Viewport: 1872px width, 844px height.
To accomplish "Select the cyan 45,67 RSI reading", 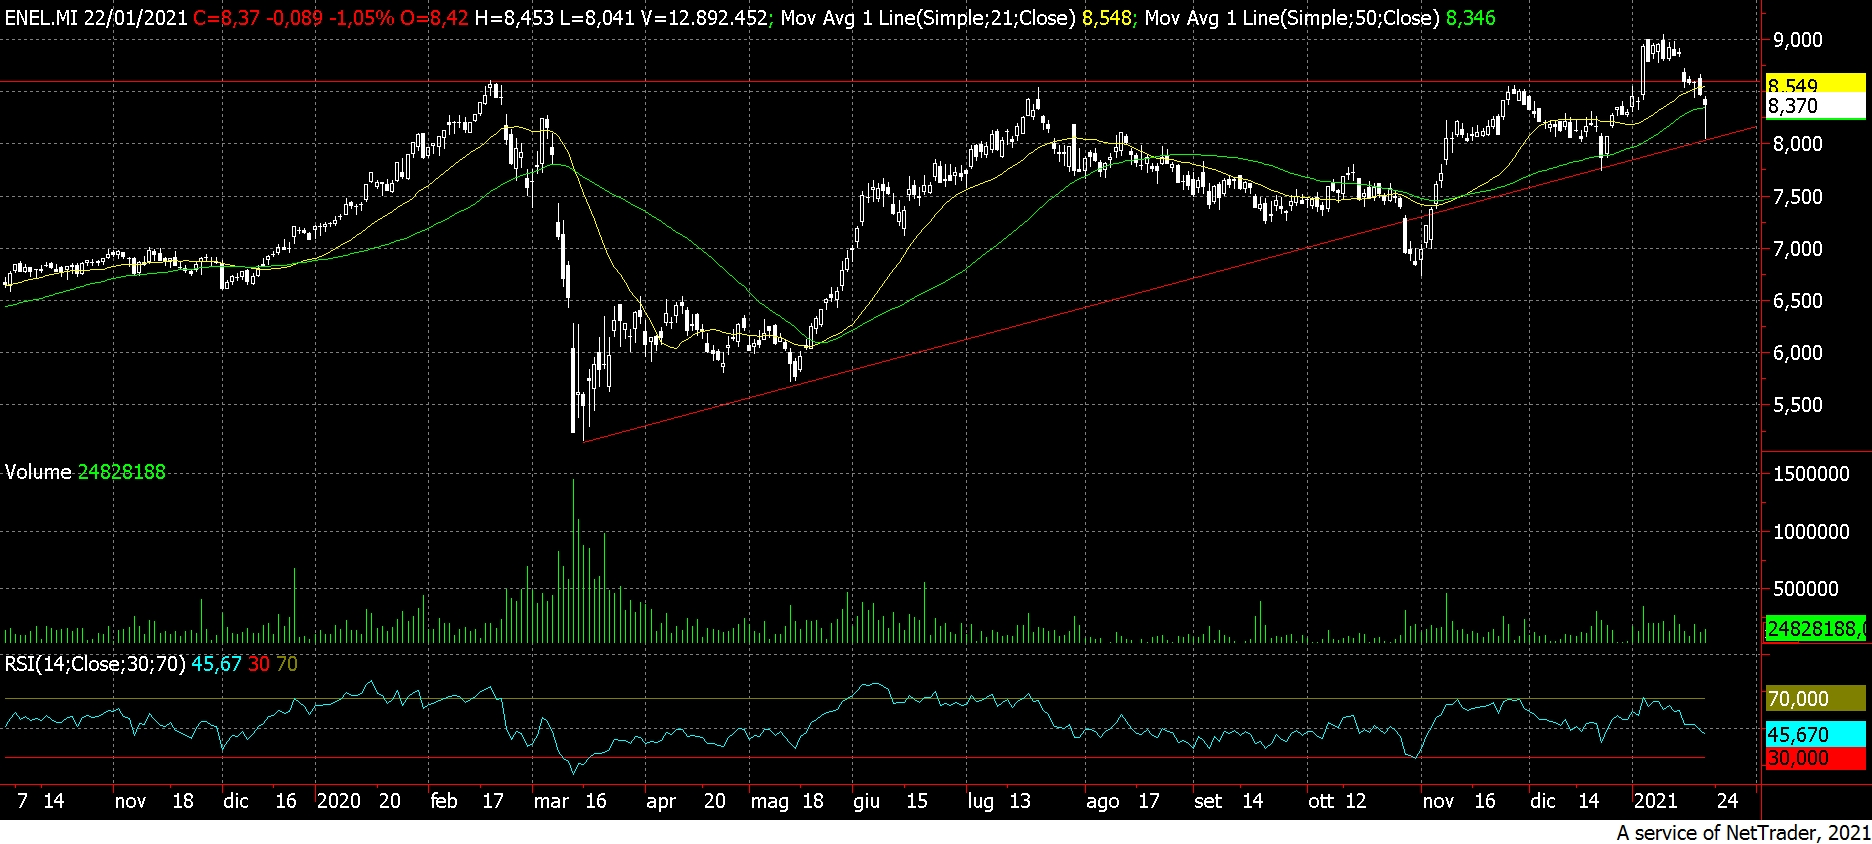I will pos(216,664).
